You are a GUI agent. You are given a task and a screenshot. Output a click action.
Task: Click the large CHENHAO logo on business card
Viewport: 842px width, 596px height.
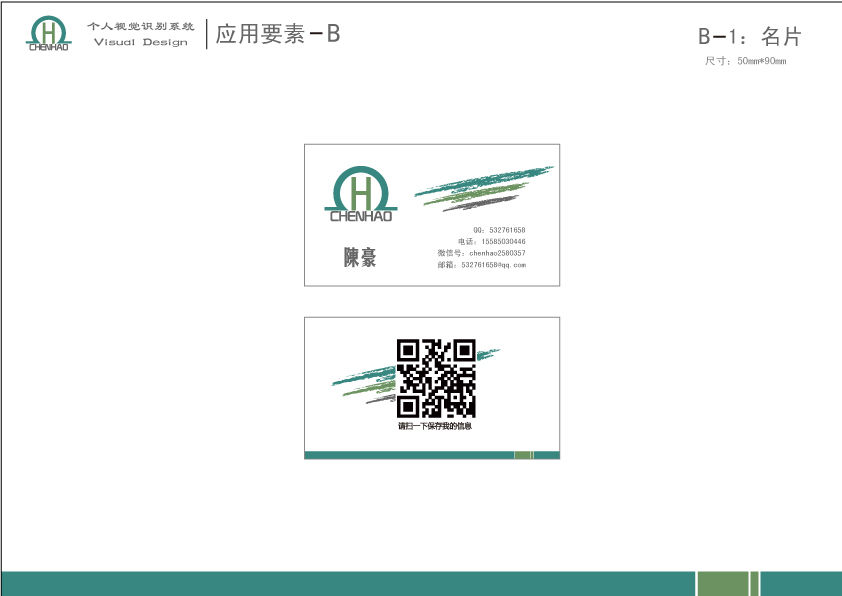click(x=361, y=194)
